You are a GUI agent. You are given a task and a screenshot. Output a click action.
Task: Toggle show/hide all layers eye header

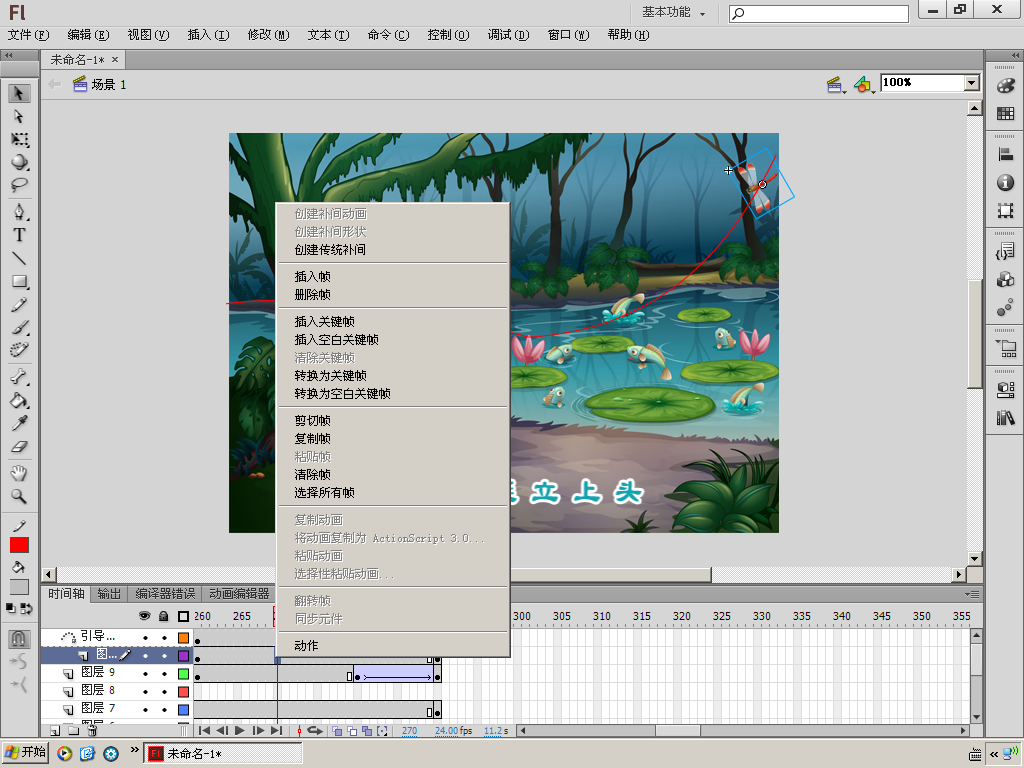[145, 616]
